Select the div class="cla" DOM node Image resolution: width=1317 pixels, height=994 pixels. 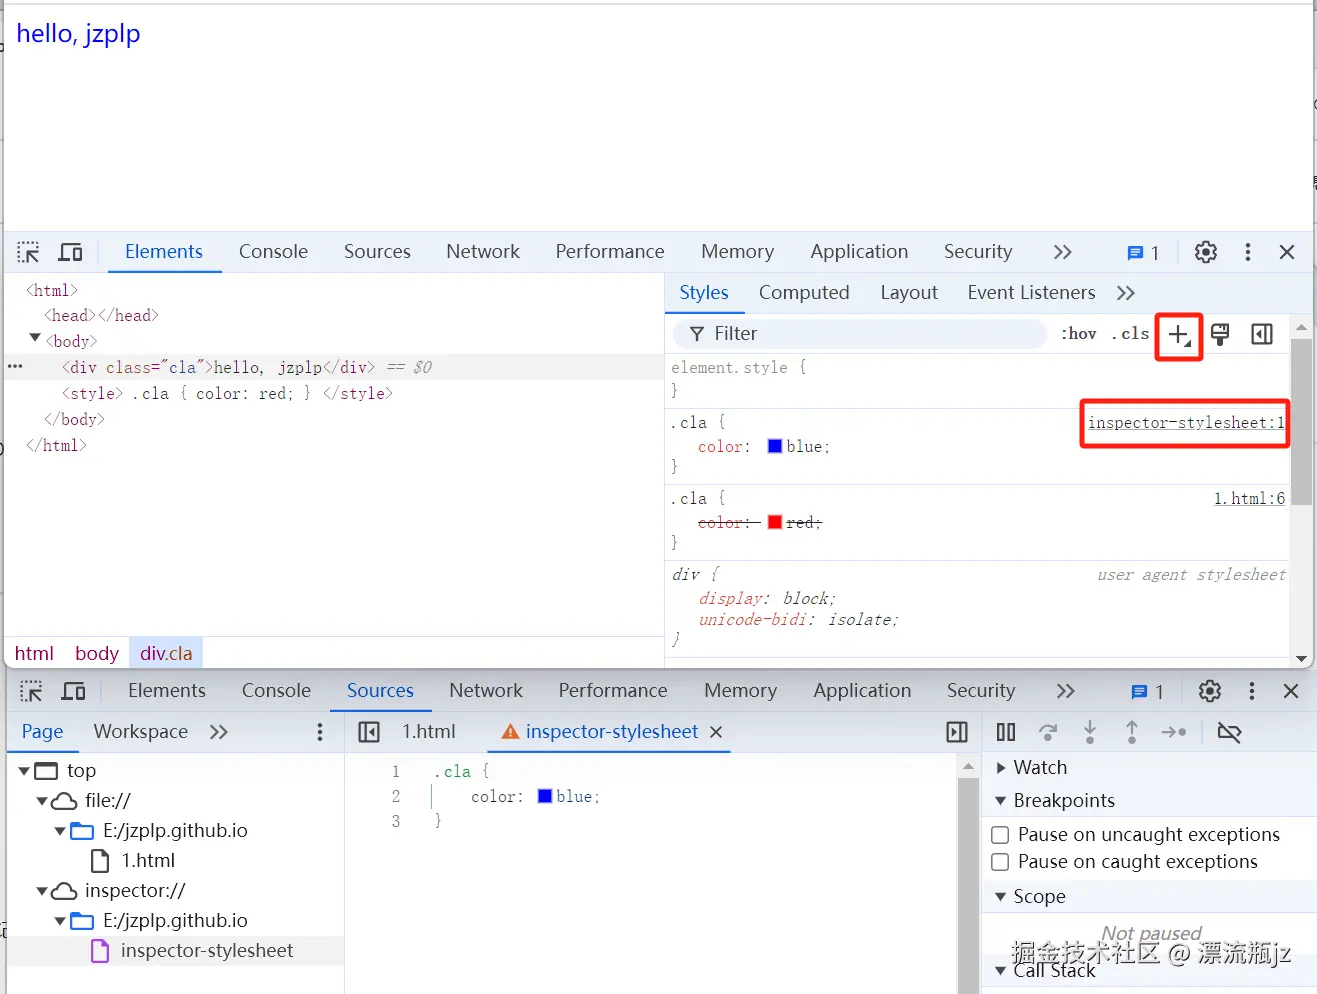pyautogui.click(x=219, y=367)
